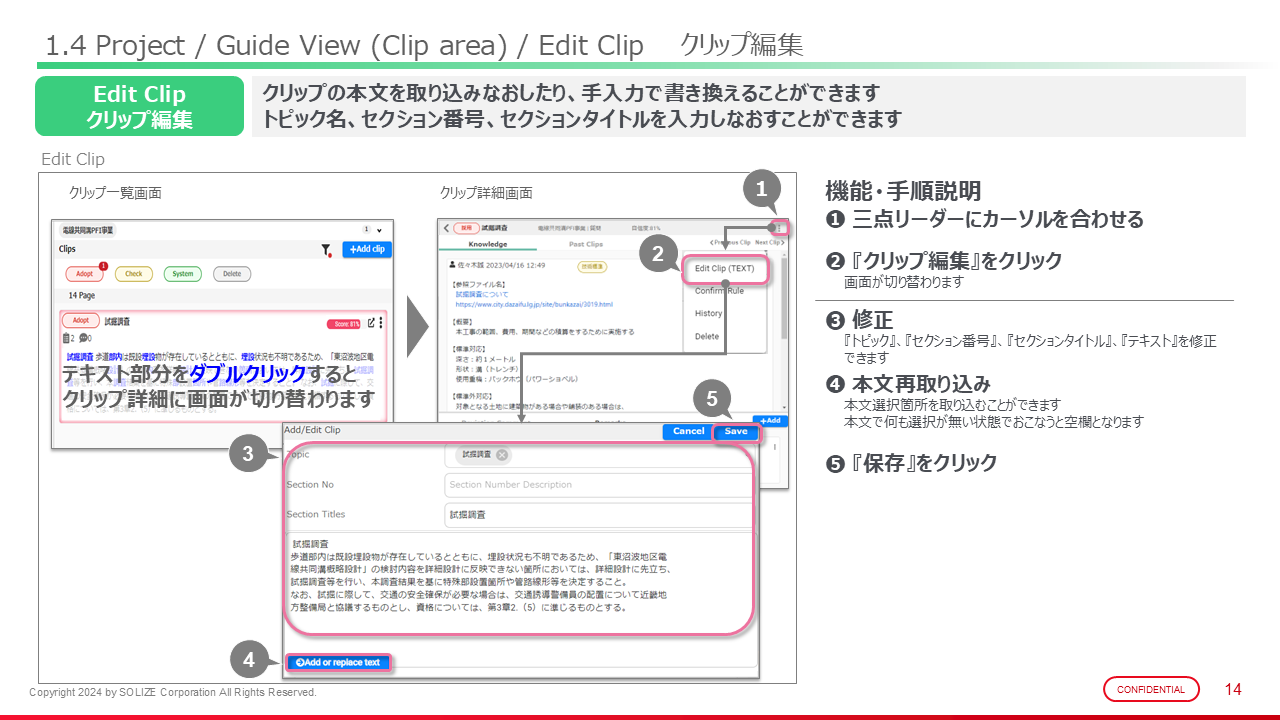
Task: Remove the topic tag with its x icon
Action: click(502, 455)
